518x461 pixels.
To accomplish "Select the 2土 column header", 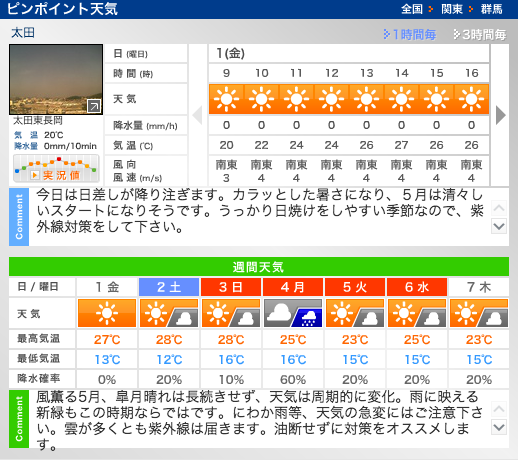I will [x=169, y=287].
